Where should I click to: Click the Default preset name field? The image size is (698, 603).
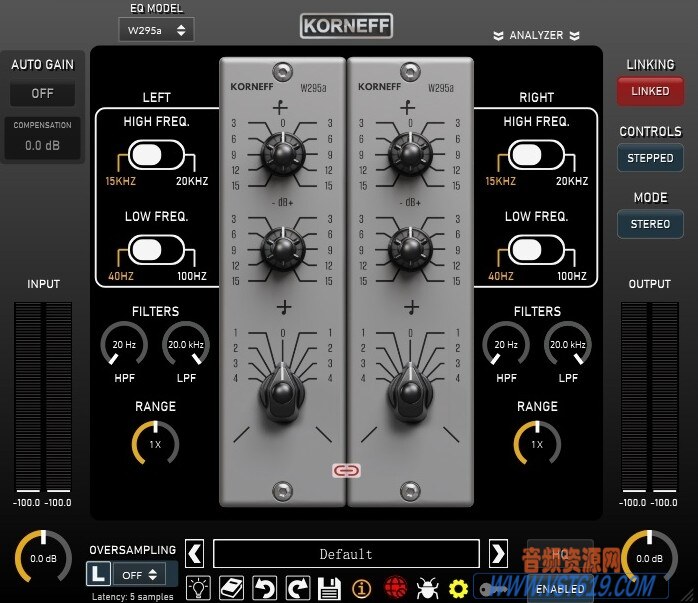tap(346, 554)
